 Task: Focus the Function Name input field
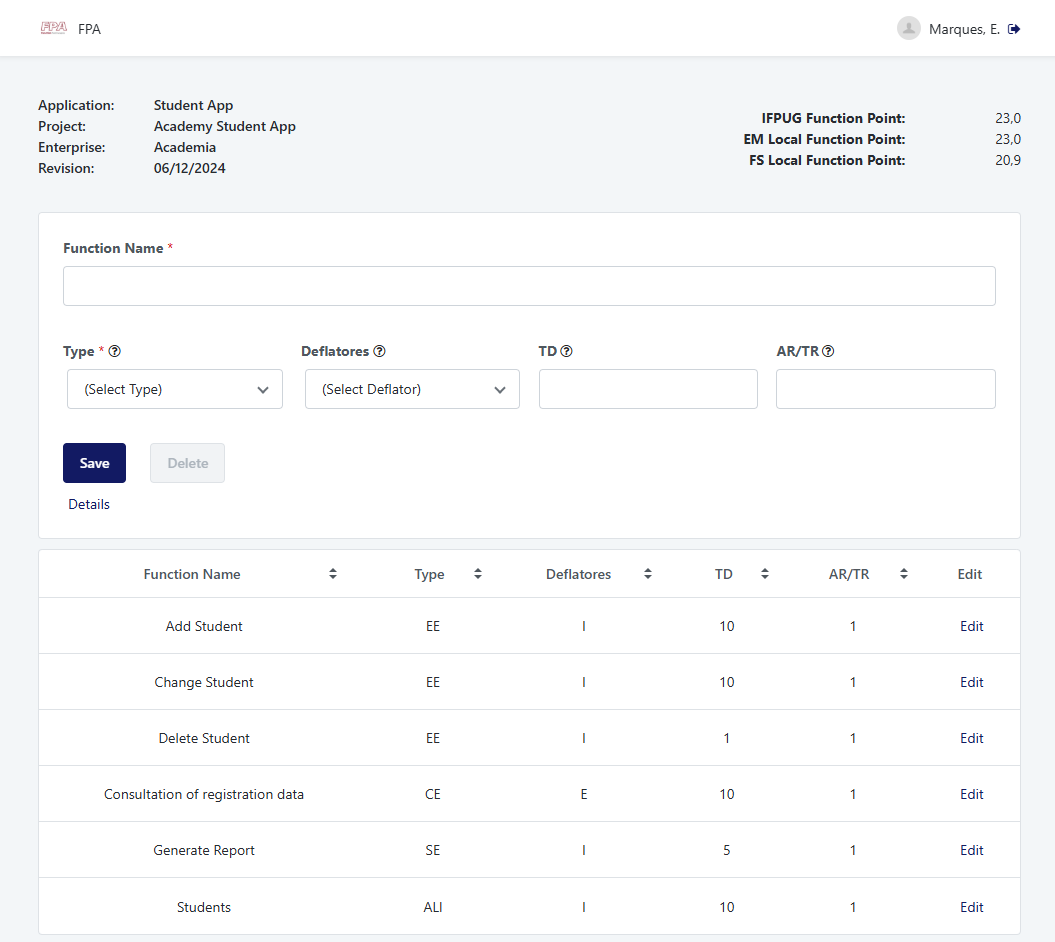point(529,286)
